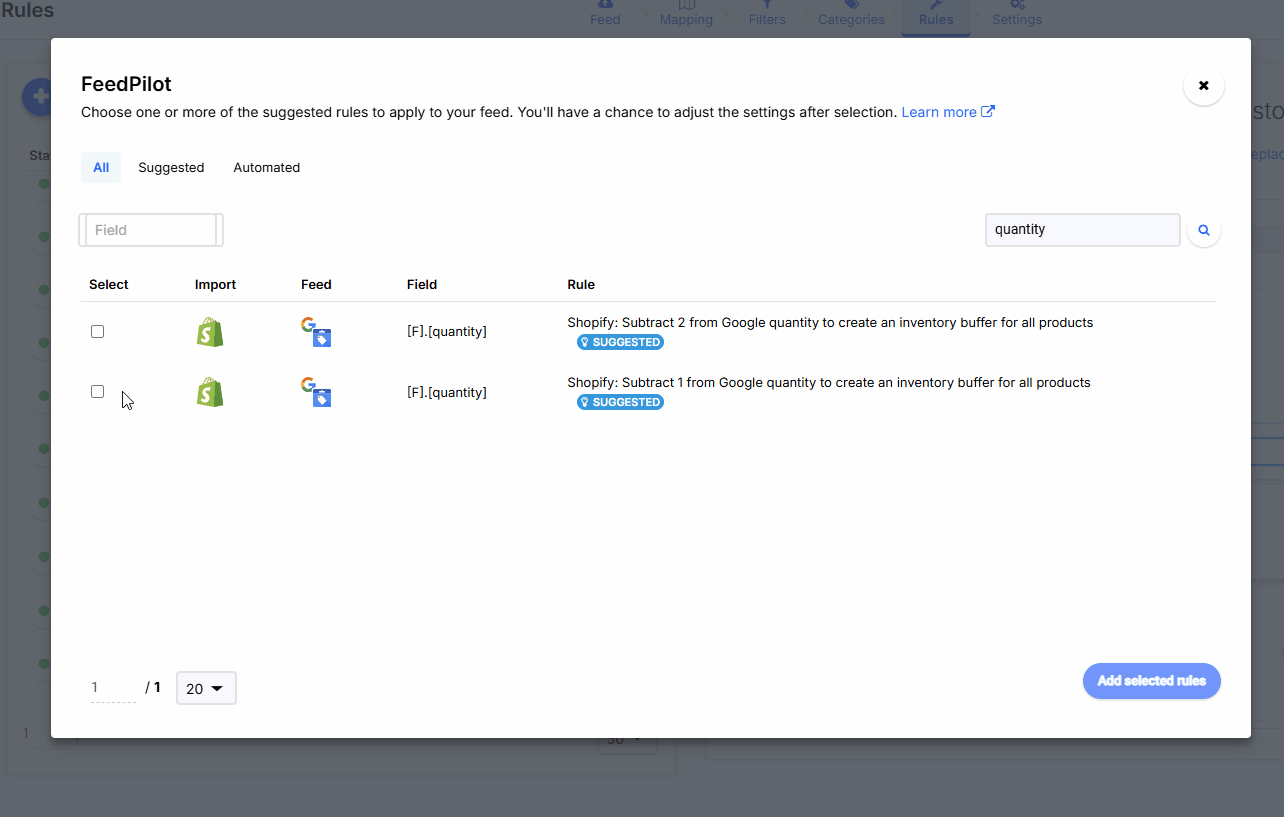Switch to the Automated tab
The width and height of the screenshot is (1284, 817).
(266, 168)
